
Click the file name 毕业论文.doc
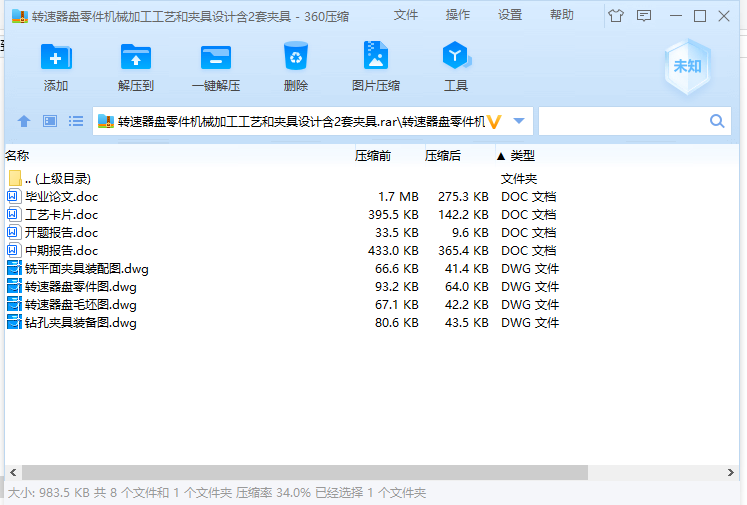coord(61,197)
